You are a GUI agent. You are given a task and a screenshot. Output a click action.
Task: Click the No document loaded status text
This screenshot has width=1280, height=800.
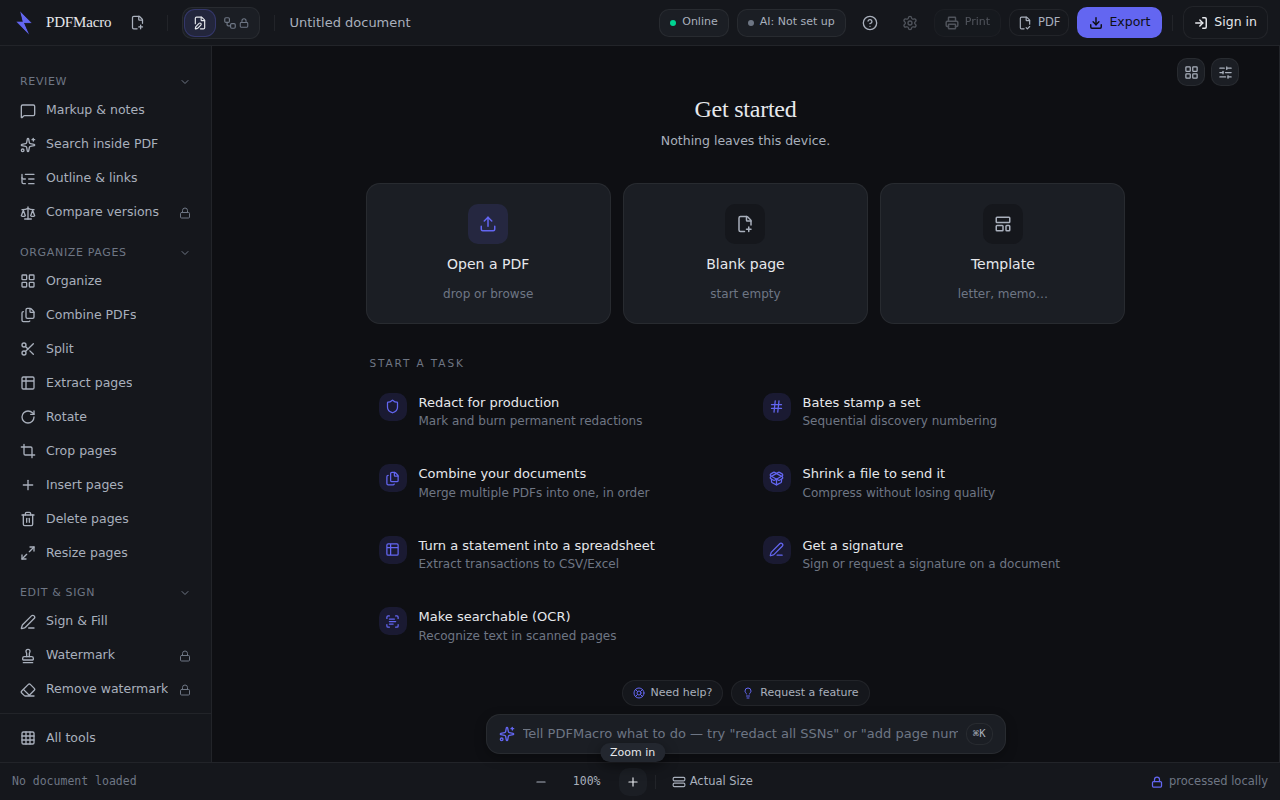point(74,781)
